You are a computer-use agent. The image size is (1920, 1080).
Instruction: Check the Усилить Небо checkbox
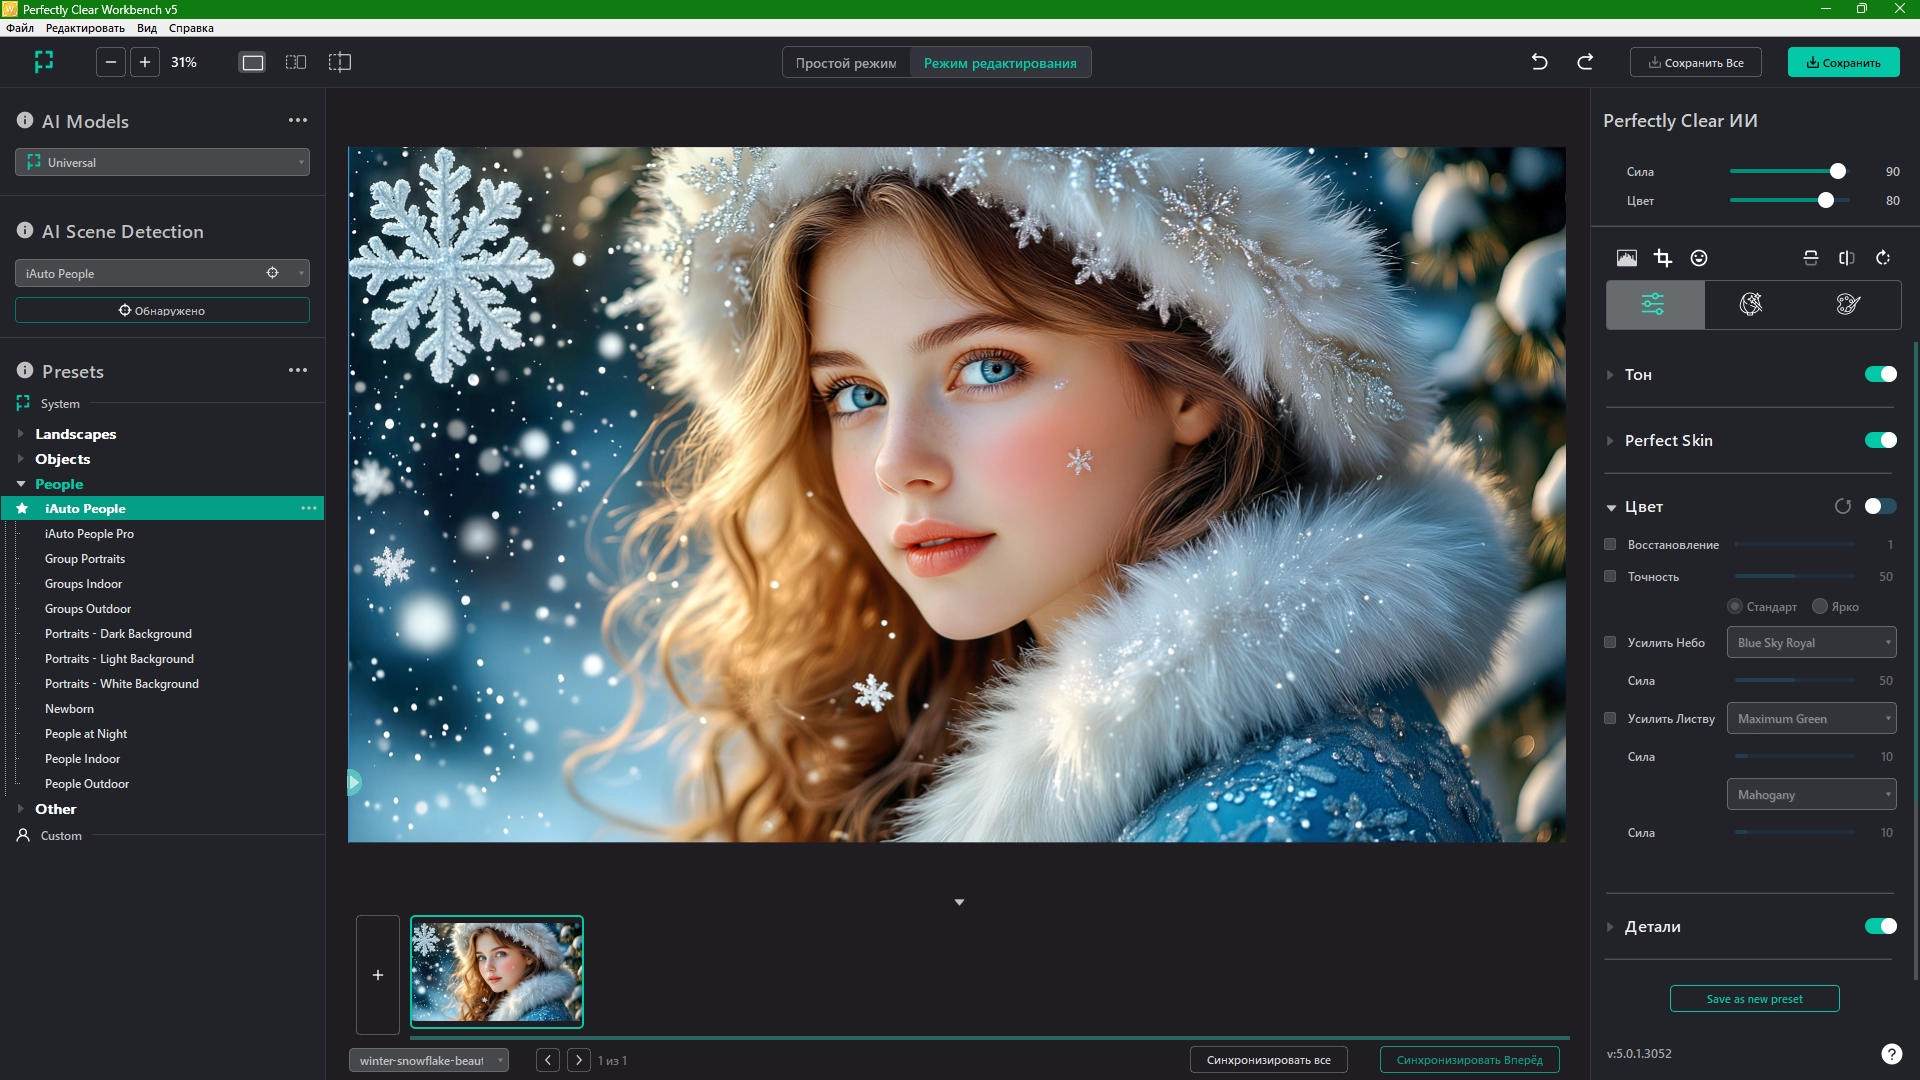pyautogui.click(x=1610, y=642)
